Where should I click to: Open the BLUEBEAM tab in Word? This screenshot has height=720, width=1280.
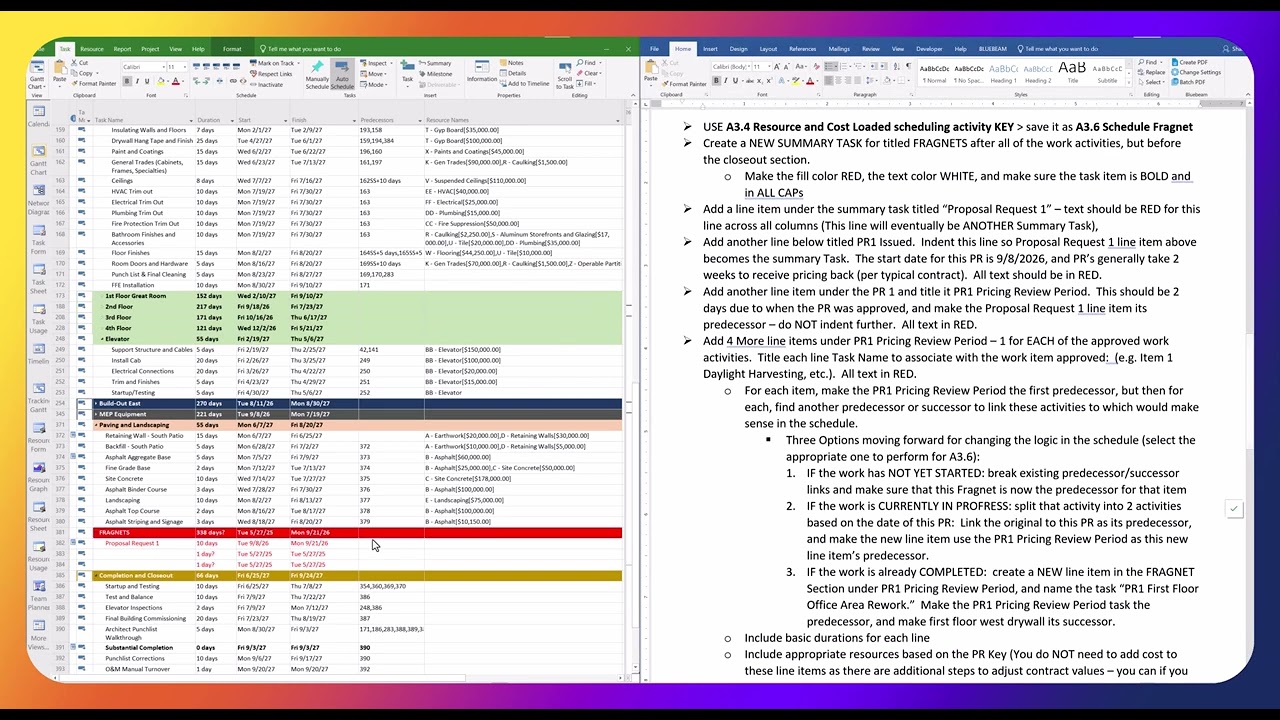click(x=993, y=48)
